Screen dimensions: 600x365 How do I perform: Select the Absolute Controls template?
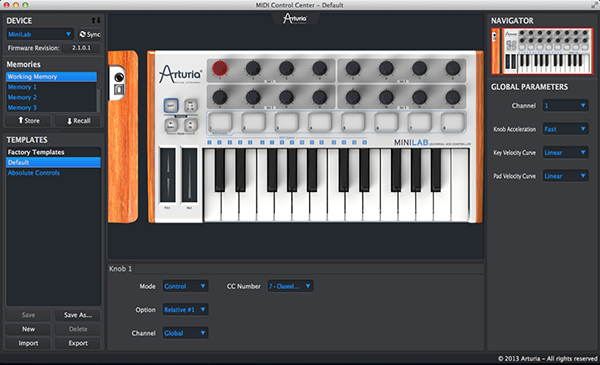click(54, 173)
